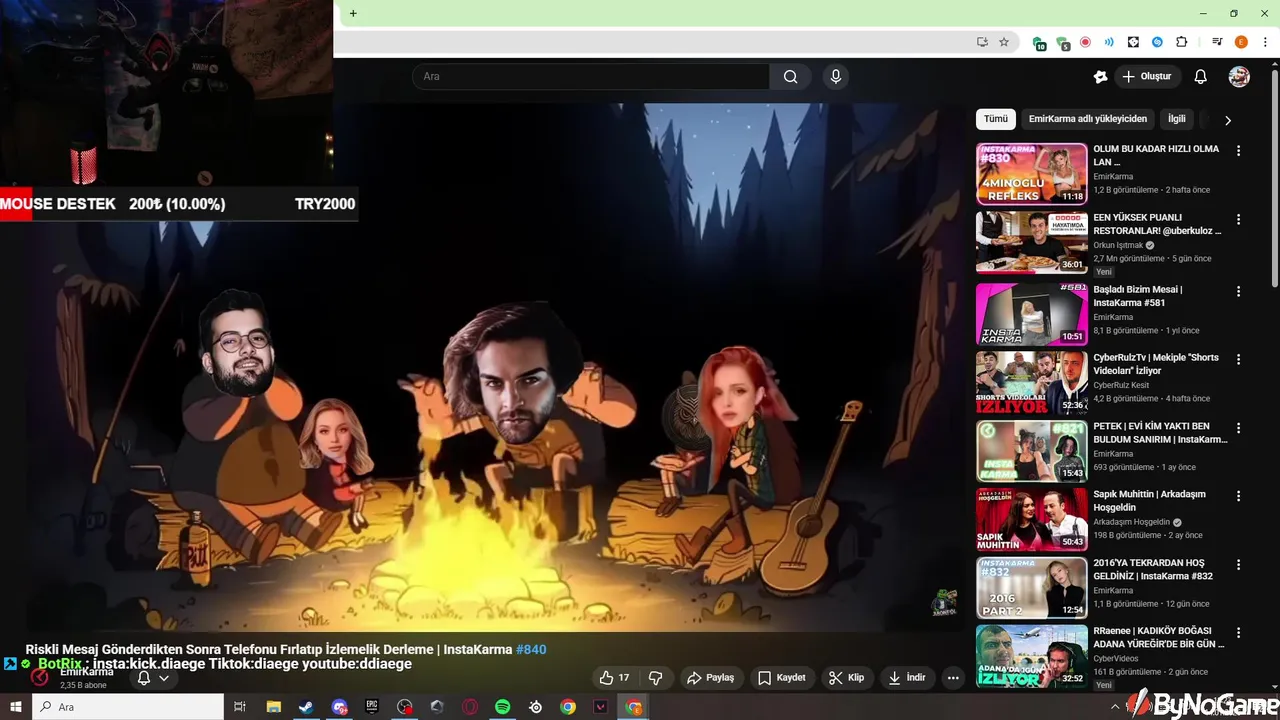Viewport: 1280px width, 720px height.
Task: Open the EmirKarma channel avatar
Action: pos(40,677)
